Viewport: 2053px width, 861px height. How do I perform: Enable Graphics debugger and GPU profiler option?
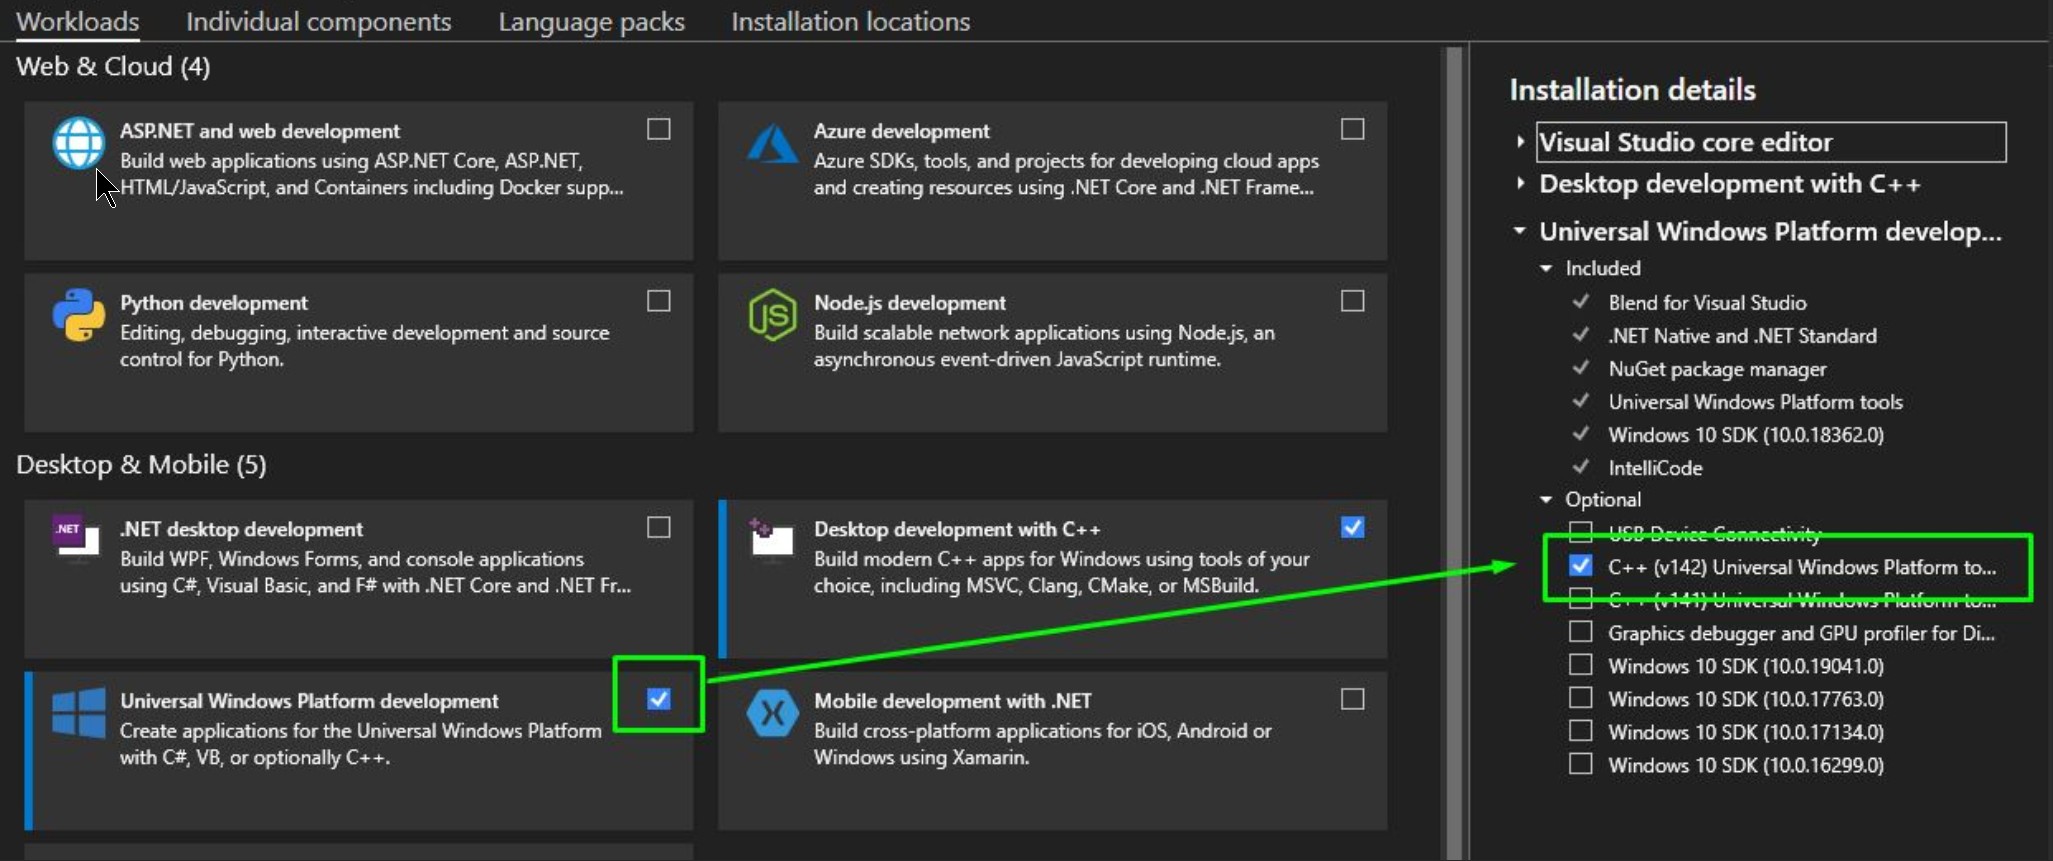tap(1580, 632)
